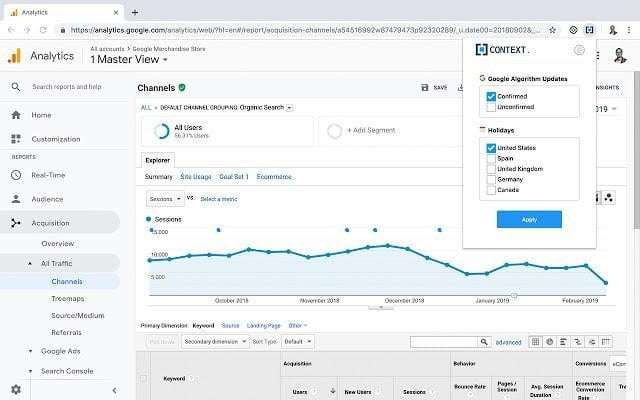640x400 pixels.
Task: Click the Real-Time clock icon
Action: (16, 175)
